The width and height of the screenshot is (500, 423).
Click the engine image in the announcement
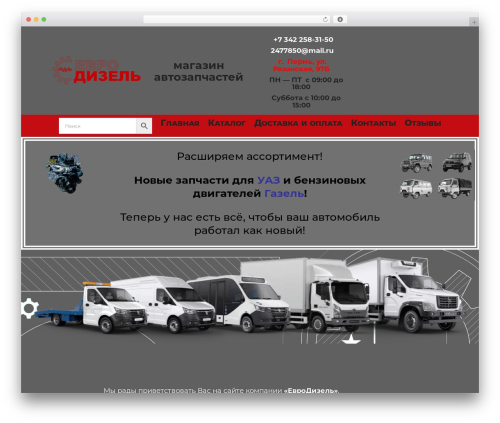(x=64, y=173)
